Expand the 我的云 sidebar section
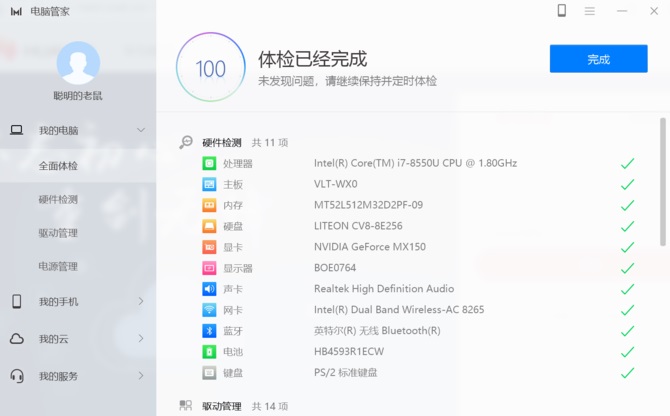Viewport: 670px width, 416px height. pos(141,339)
